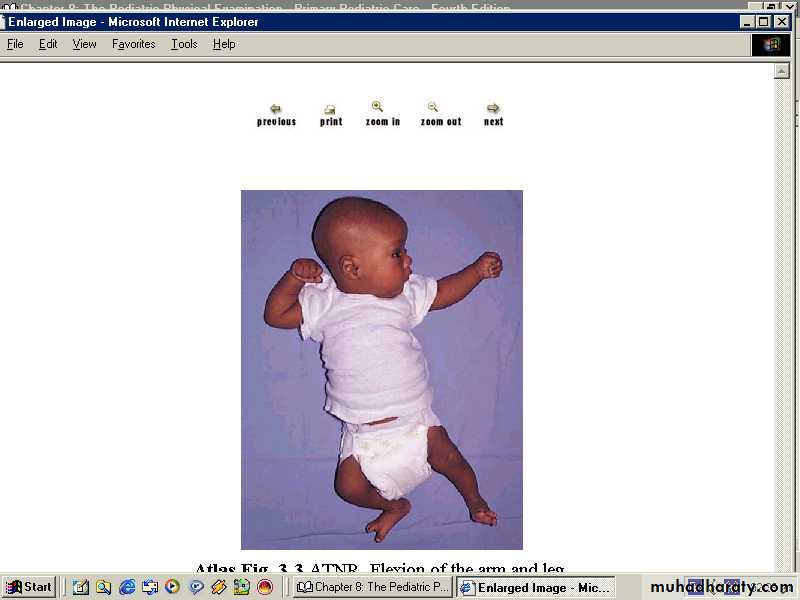
Task: Click the zoom in magnifier icon
Action: (378, 107)
